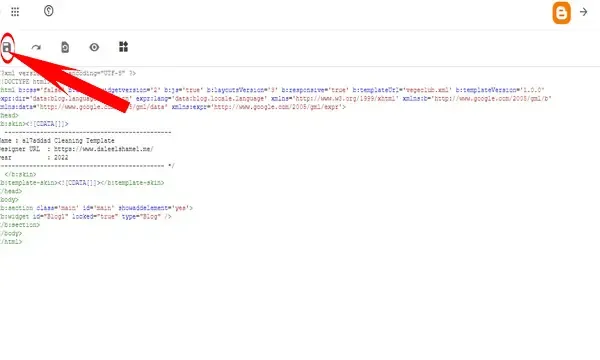This screenshot has width=600, height=360.
Task: Click the b:skin CDATA opening line
Action: point(34,124)
